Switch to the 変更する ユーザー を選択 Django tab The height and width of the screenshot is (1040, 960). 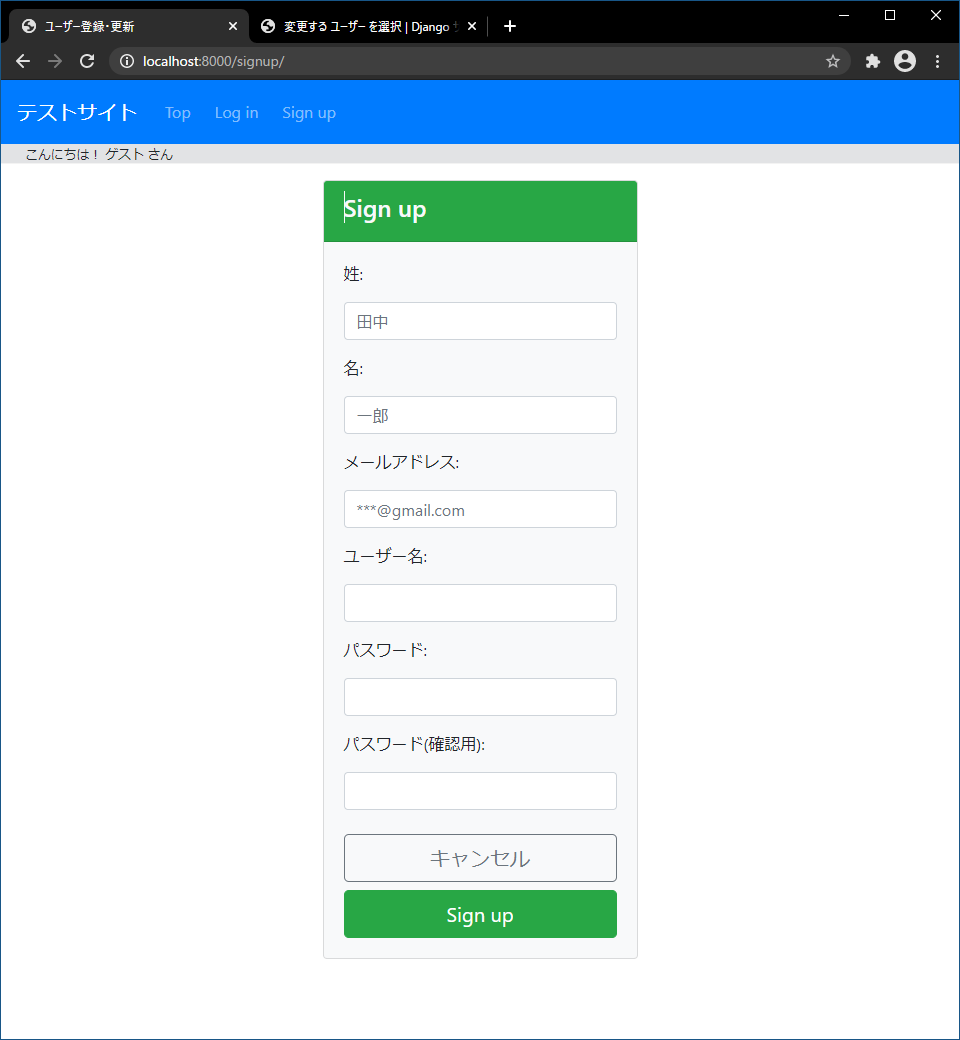click(368, 26)
